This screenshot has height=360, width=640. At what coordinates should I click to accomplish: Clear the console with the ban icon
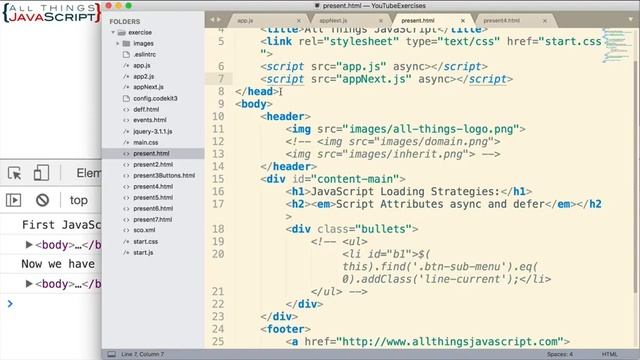point(42,200)
